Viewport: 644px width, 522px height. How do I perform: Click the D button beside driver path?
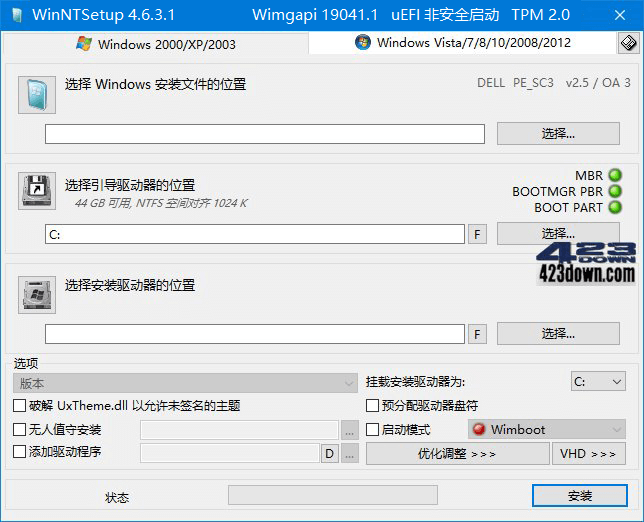(329, 453)
